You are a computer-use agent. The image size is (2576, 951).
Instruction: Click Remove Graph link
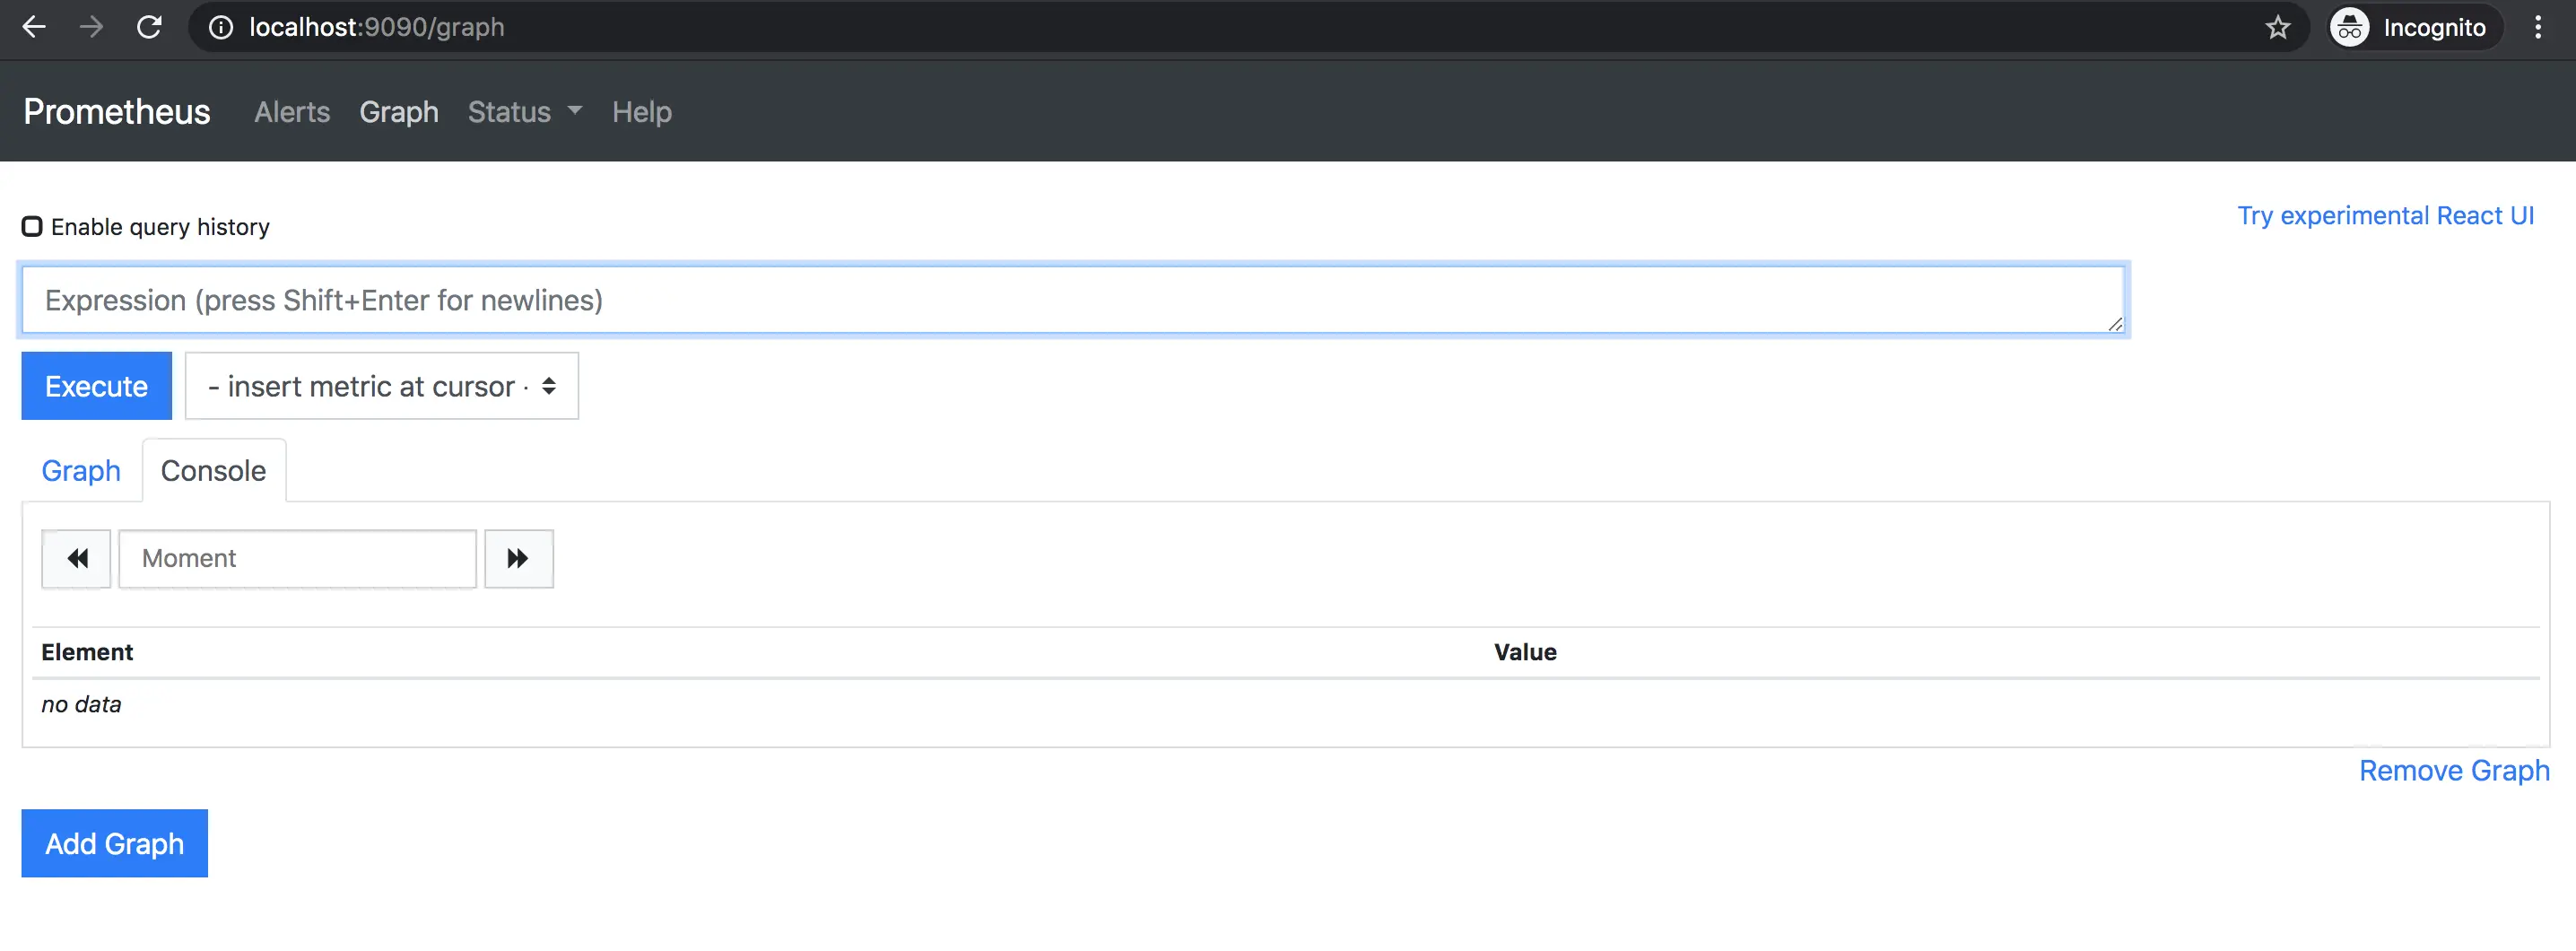point(2454,770)
